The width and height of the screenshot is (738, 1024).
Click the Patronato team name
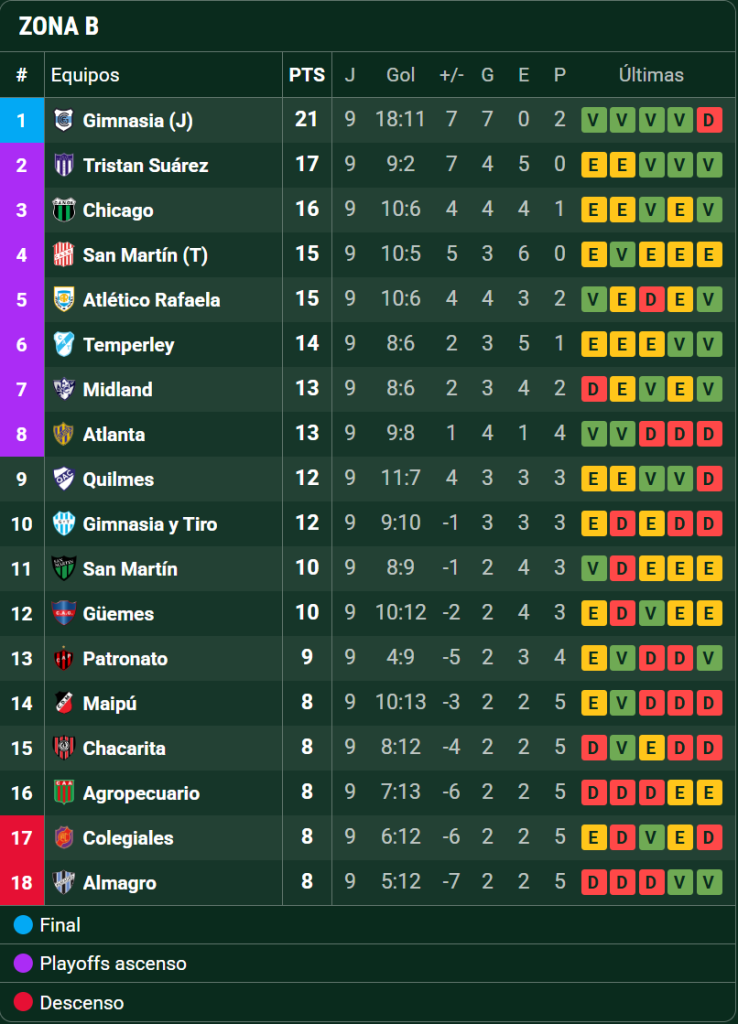[125, 658]
